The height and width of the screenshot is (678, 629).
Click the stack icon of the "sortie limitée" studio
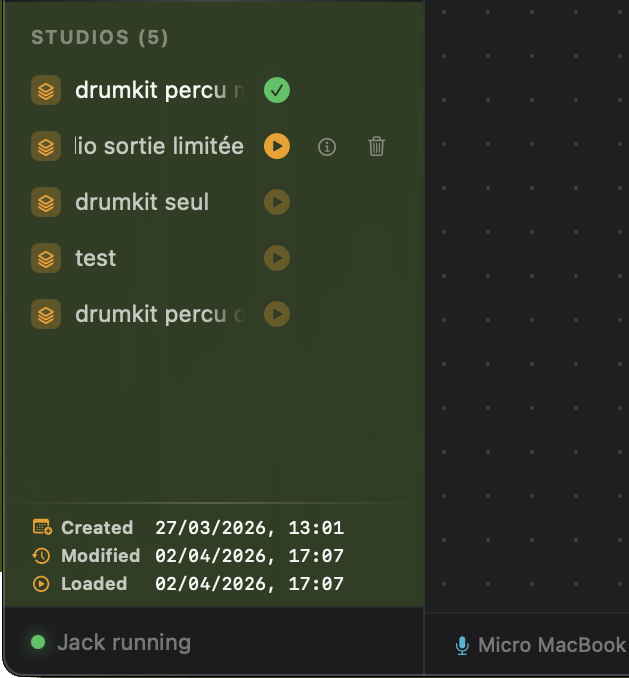click(x=45, y=146)
